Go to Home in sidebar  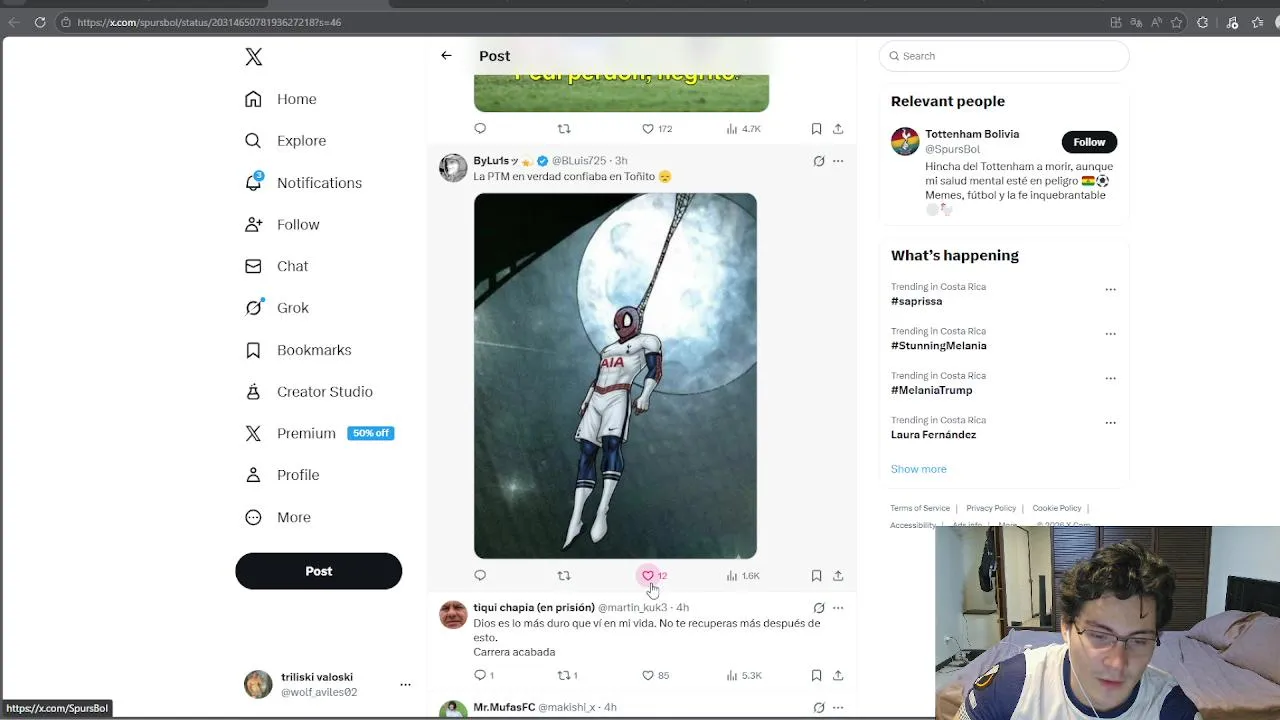(281, 99)
